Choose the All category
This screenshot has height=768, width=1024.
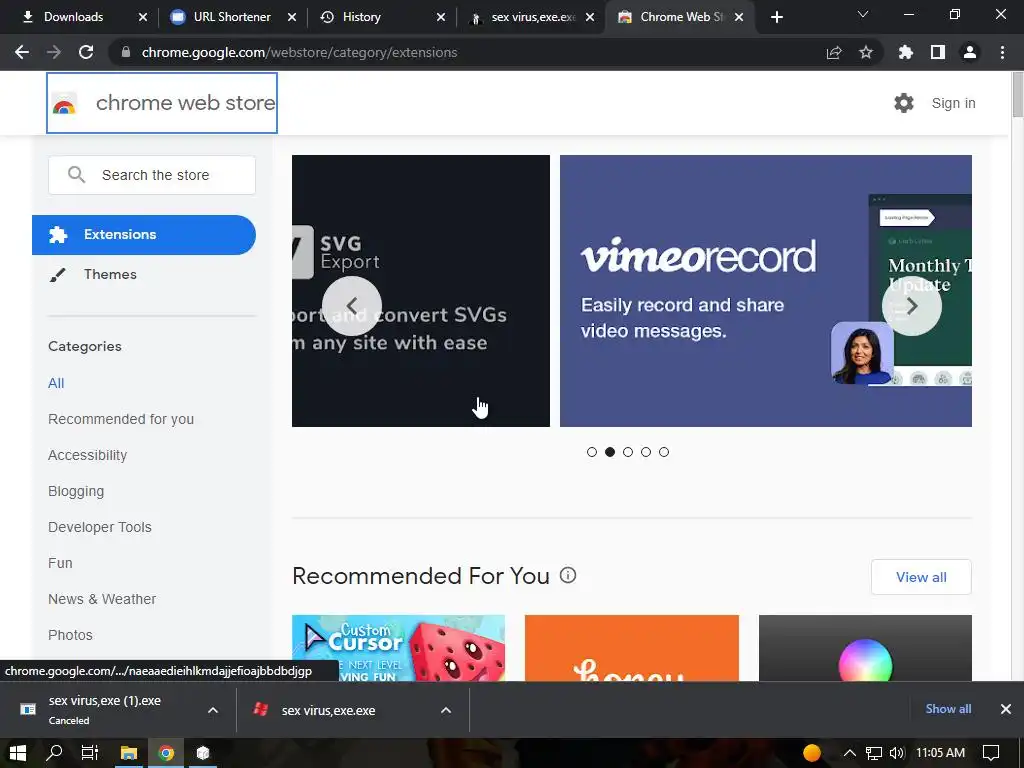[56, 383]
